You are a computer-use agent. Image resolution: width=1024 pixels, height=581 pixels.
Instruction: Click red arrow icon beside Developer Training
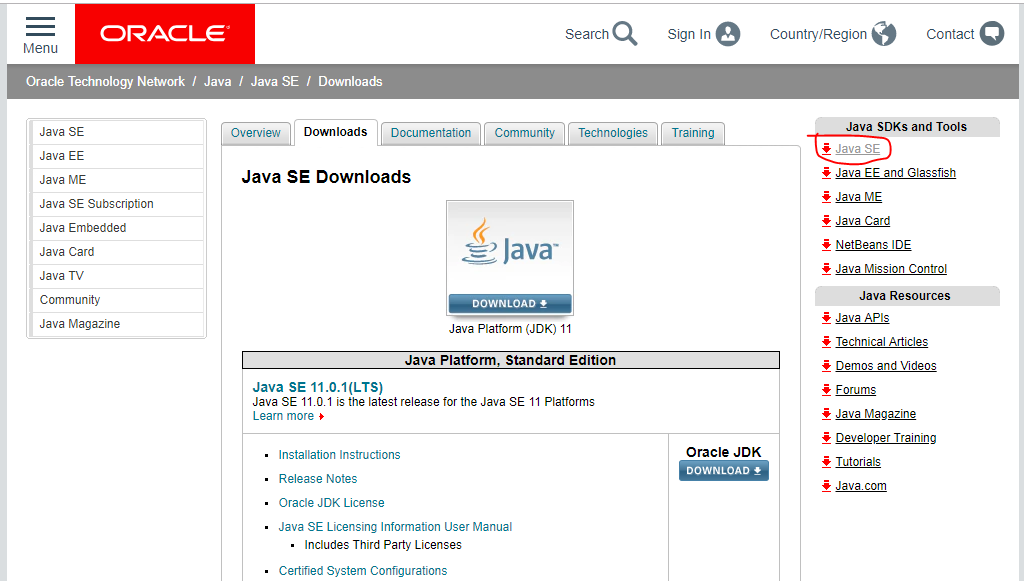[826, 438]
